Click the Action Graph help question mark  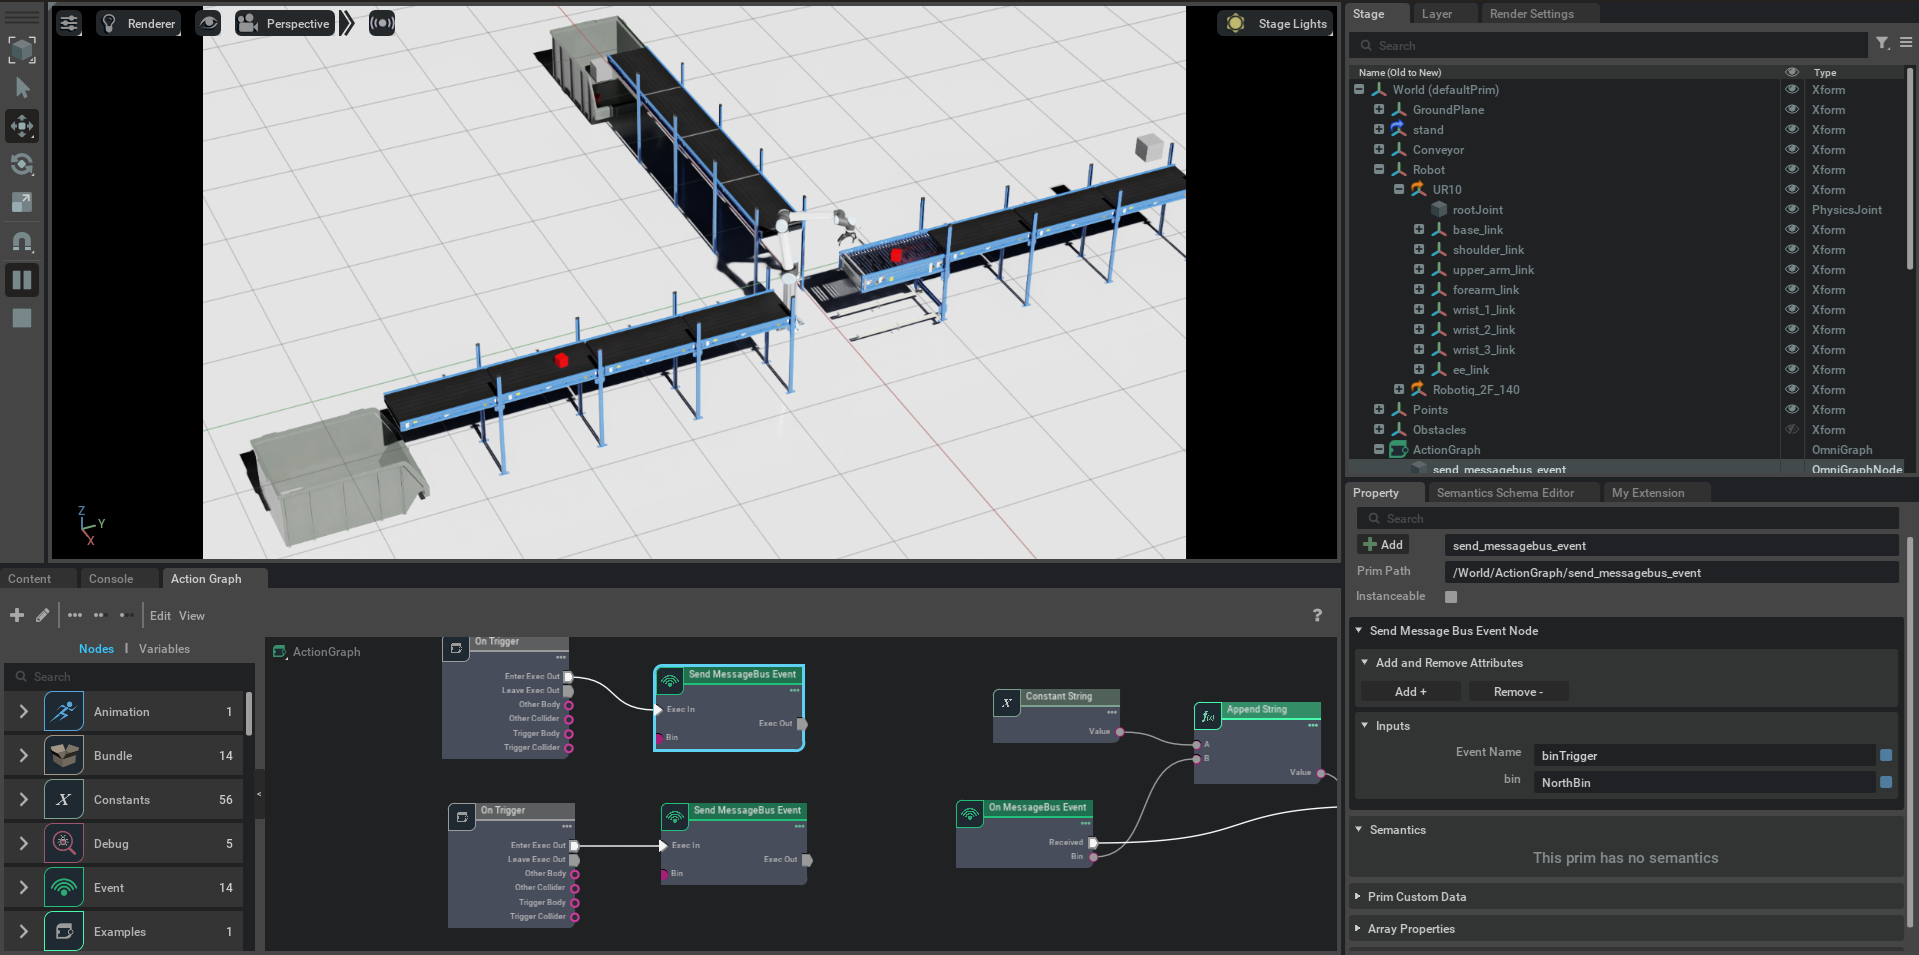click(1317, 615)
